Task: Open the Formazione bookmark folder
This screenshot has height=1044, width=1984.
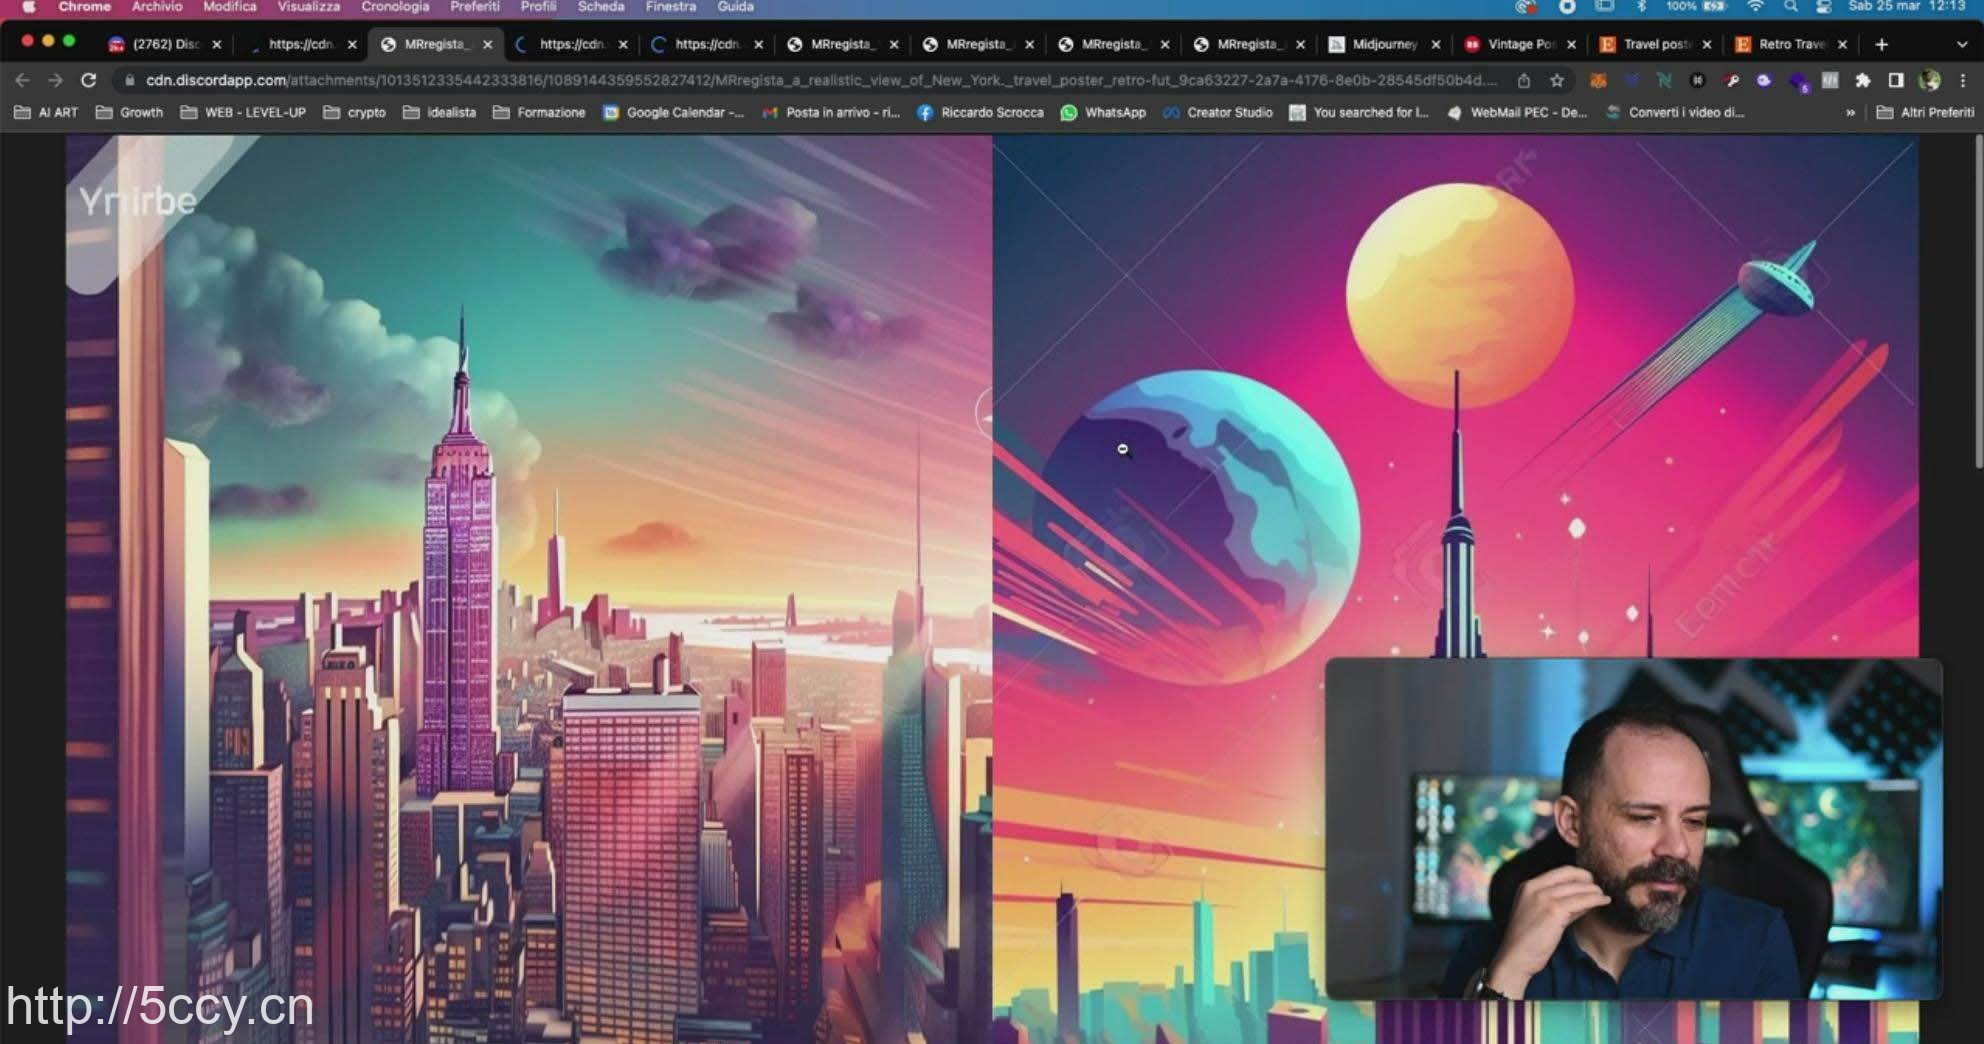Action: point(539,113)
